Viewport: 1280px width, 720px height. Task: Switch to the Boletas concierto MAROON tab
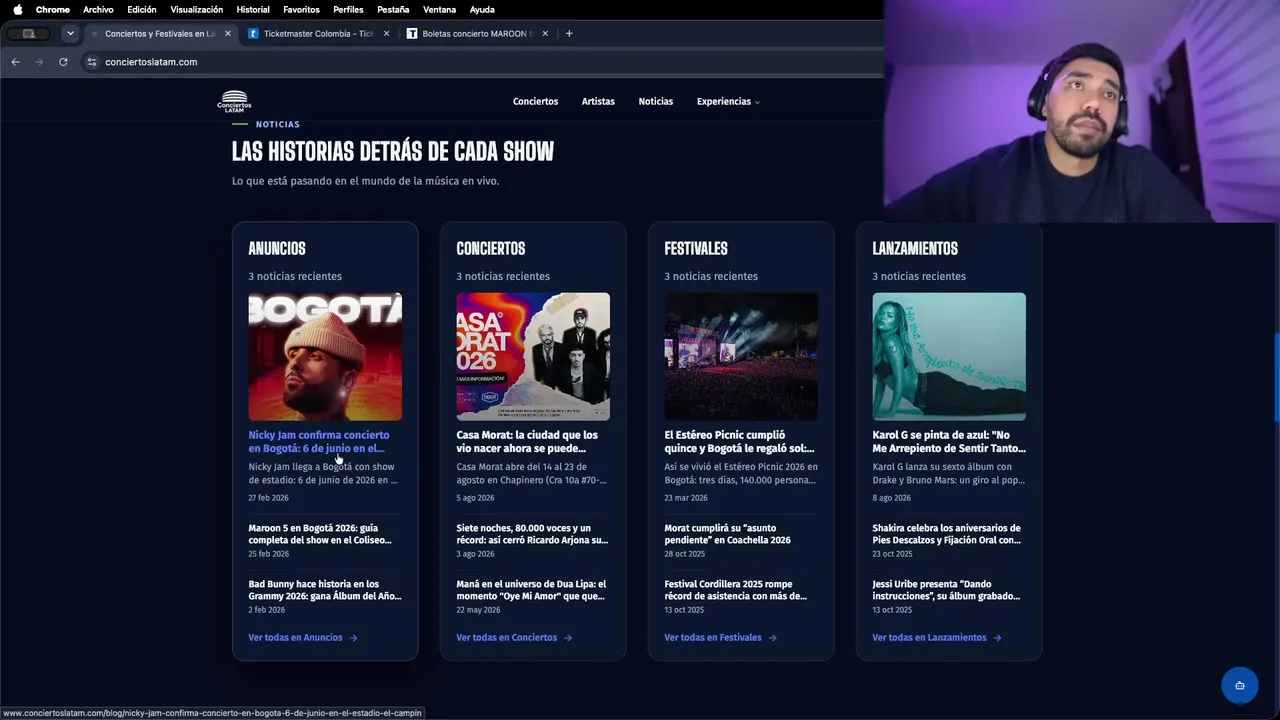point(478,33)
